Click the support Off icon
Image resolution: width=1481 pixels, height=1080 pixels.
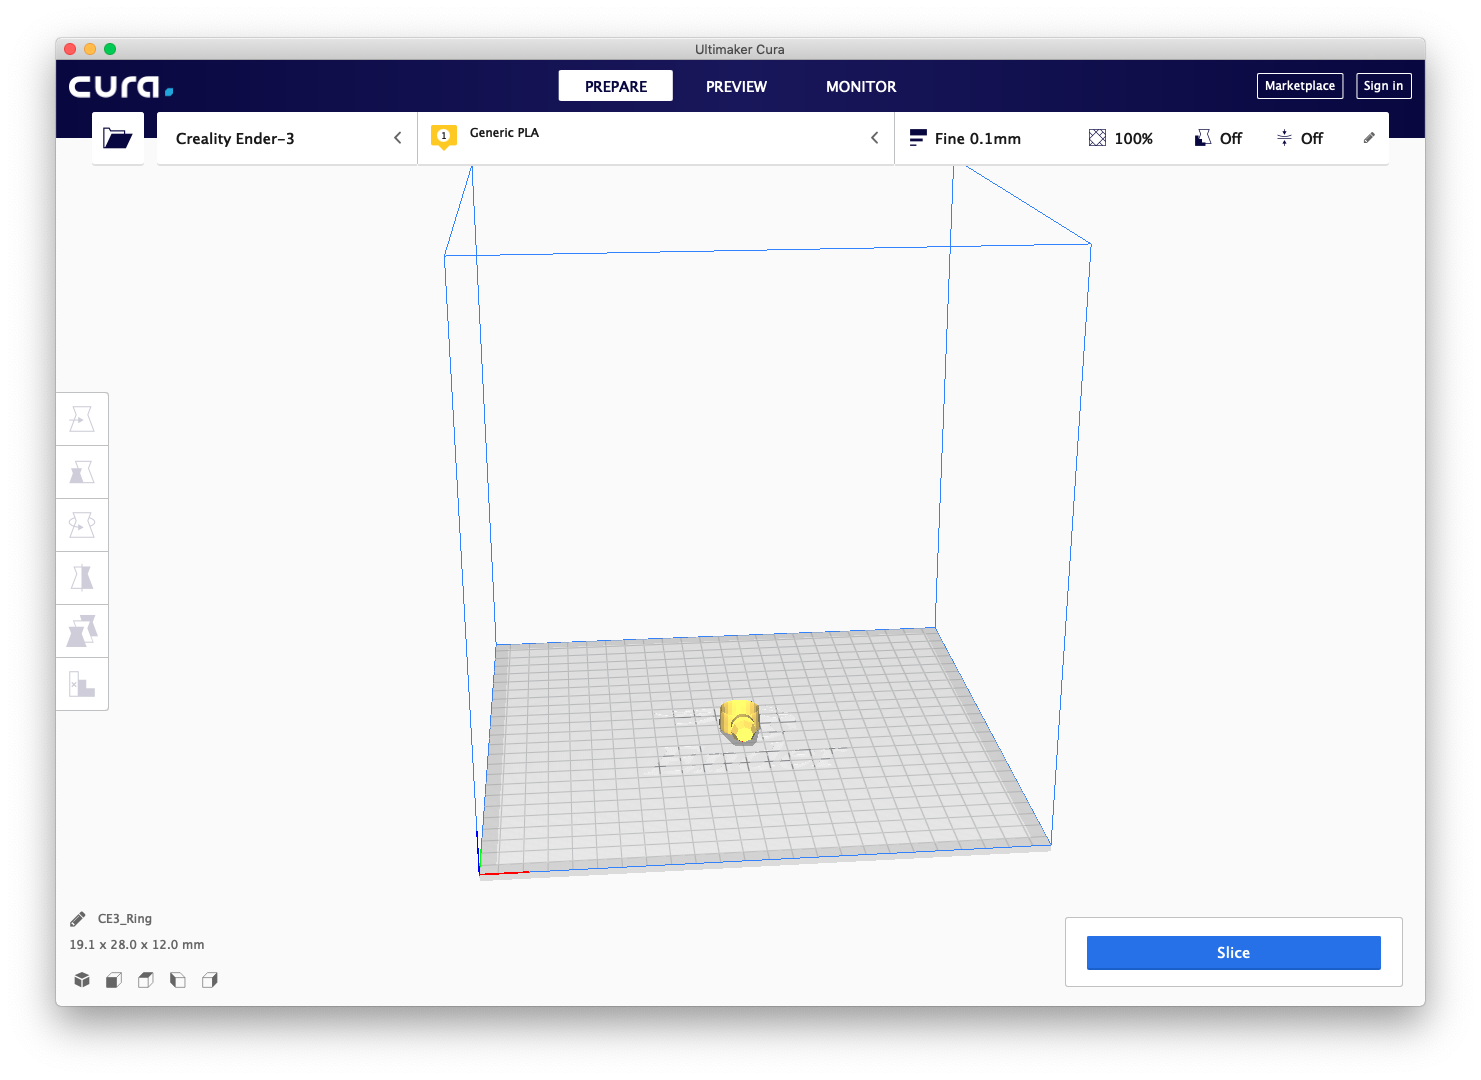[1203, 138]
